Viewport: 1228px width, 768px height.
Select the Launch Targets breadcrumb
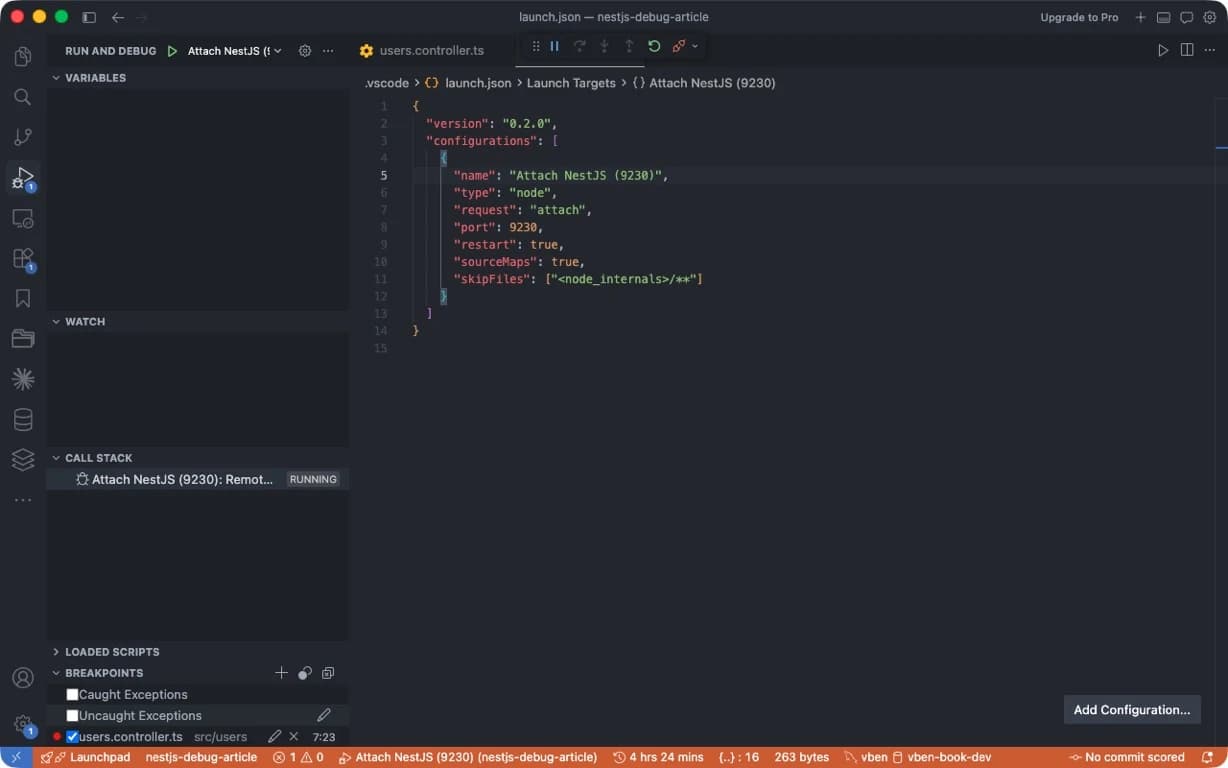click(571, 83)
